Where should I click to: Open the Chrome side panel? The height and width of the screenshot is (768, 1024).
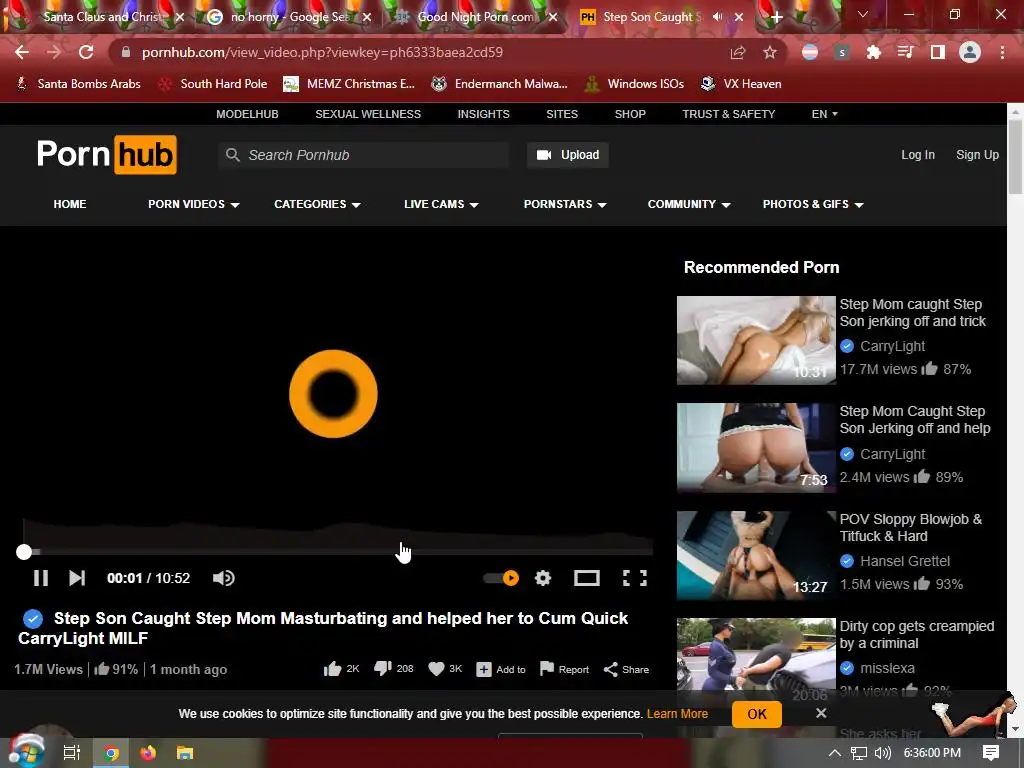click(938, 52)
